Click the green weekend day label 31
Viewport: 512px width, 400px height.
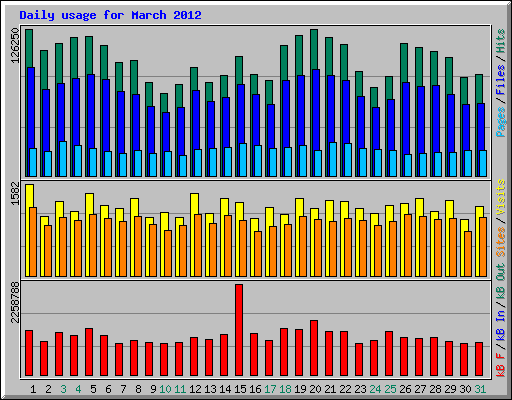pos(480,389)
